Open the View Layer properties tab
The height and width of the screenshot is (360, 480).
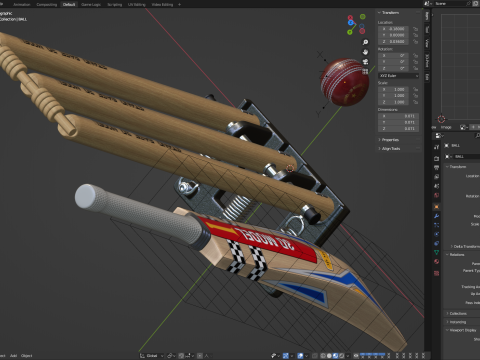coord(436,177)
